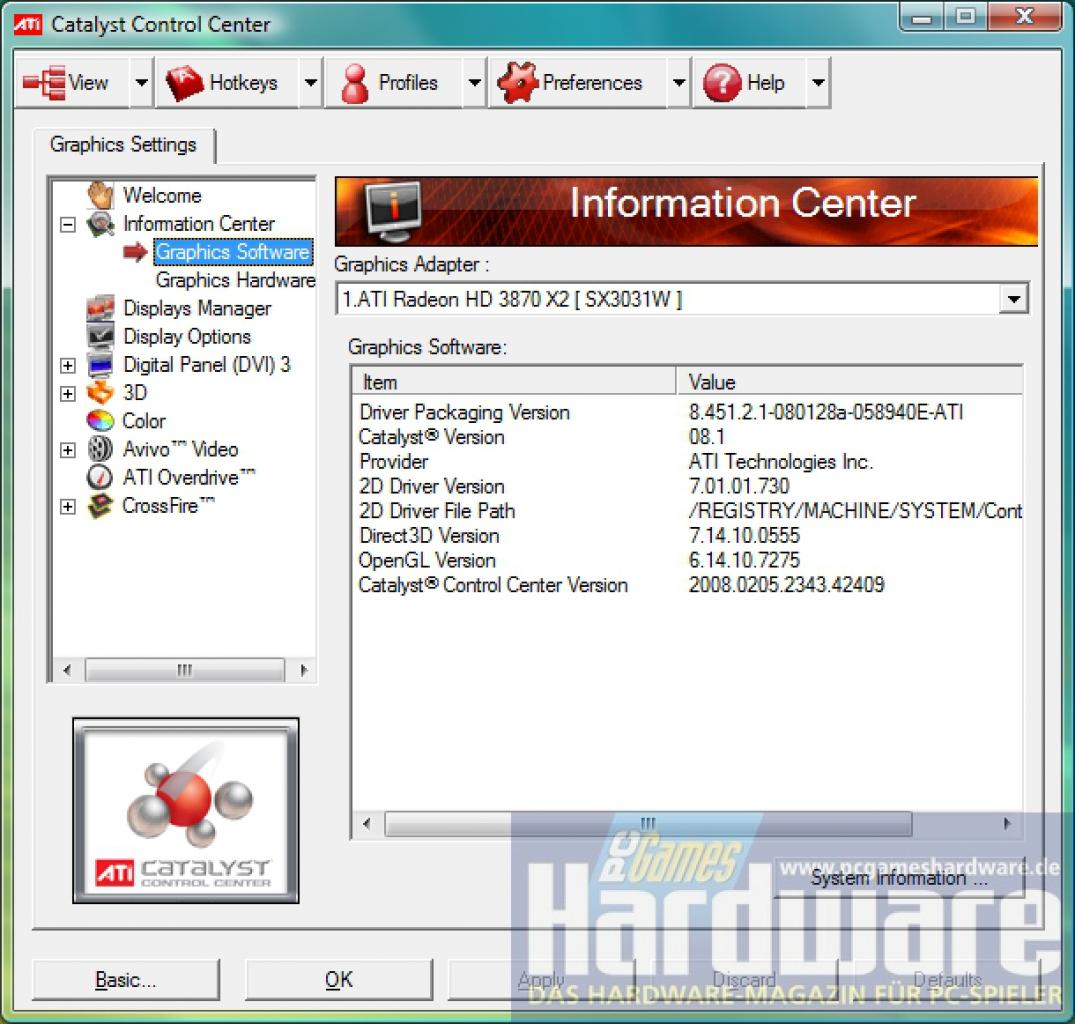1075x1024 pixels.
Task: Click the Value column header
Action: [x=849, y=382]
